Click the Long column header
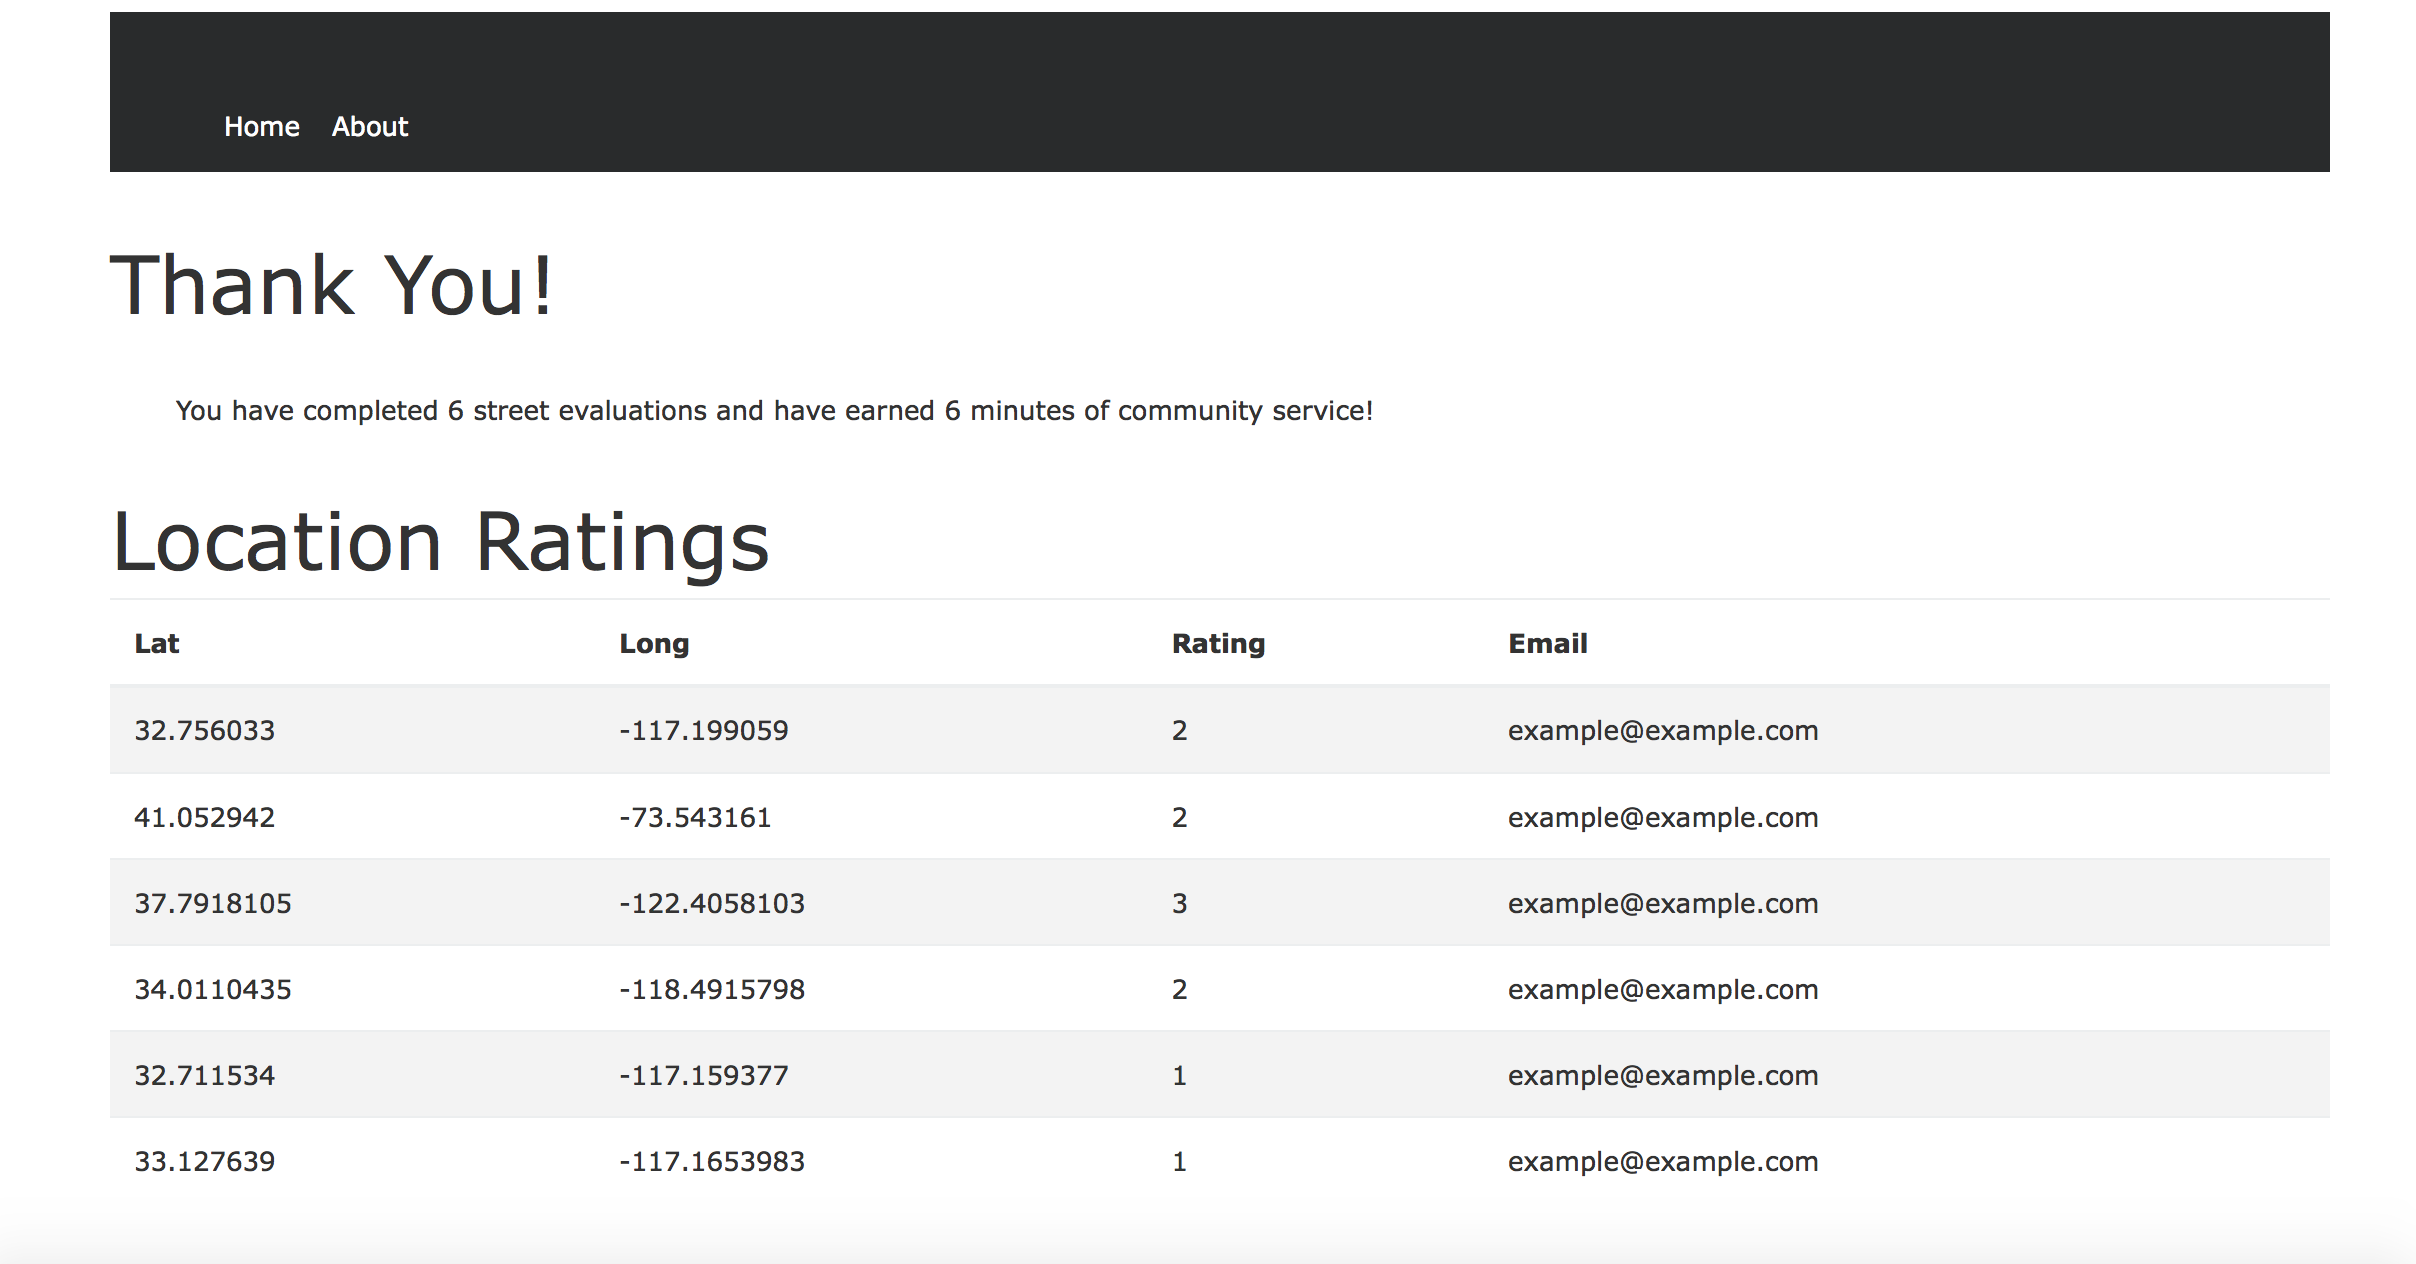The image size is (2416, 1264). click(x=654, y=644)
